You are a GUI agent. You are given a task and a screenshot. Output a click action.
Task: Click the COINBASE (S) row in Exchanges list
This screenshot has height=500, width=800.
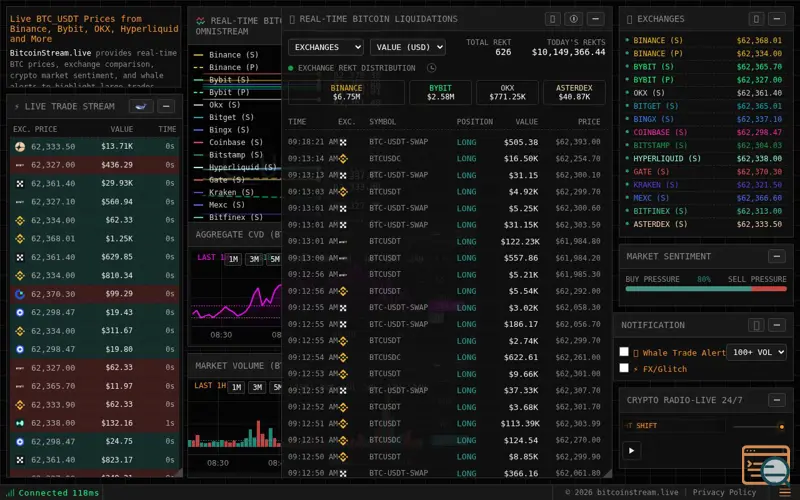[x=705, y=132]
